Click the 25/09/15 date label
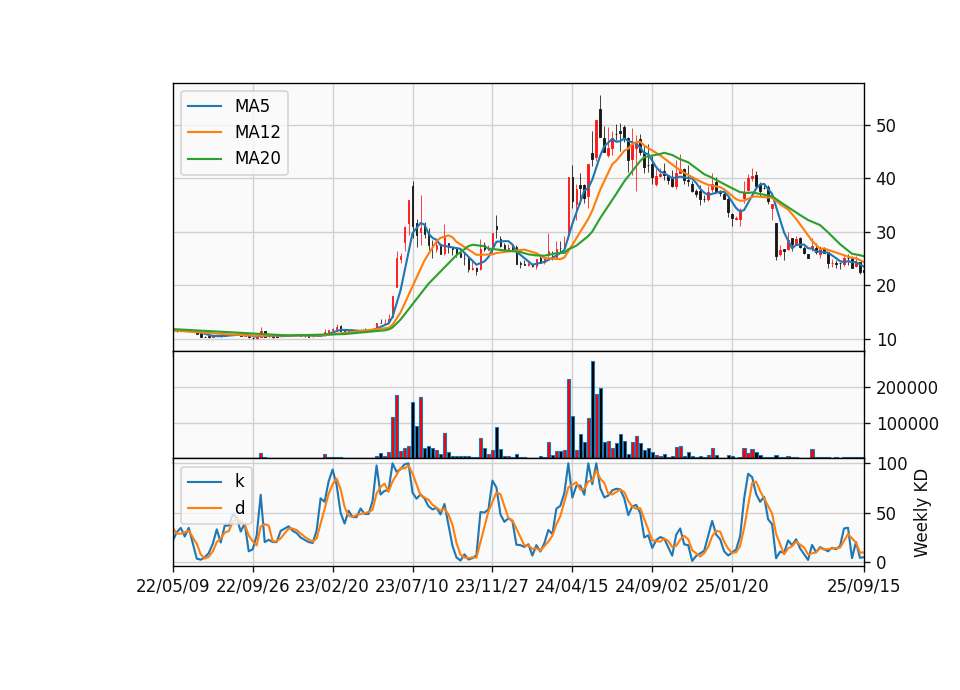The image size is (960, 690). (x=864, y=586)
